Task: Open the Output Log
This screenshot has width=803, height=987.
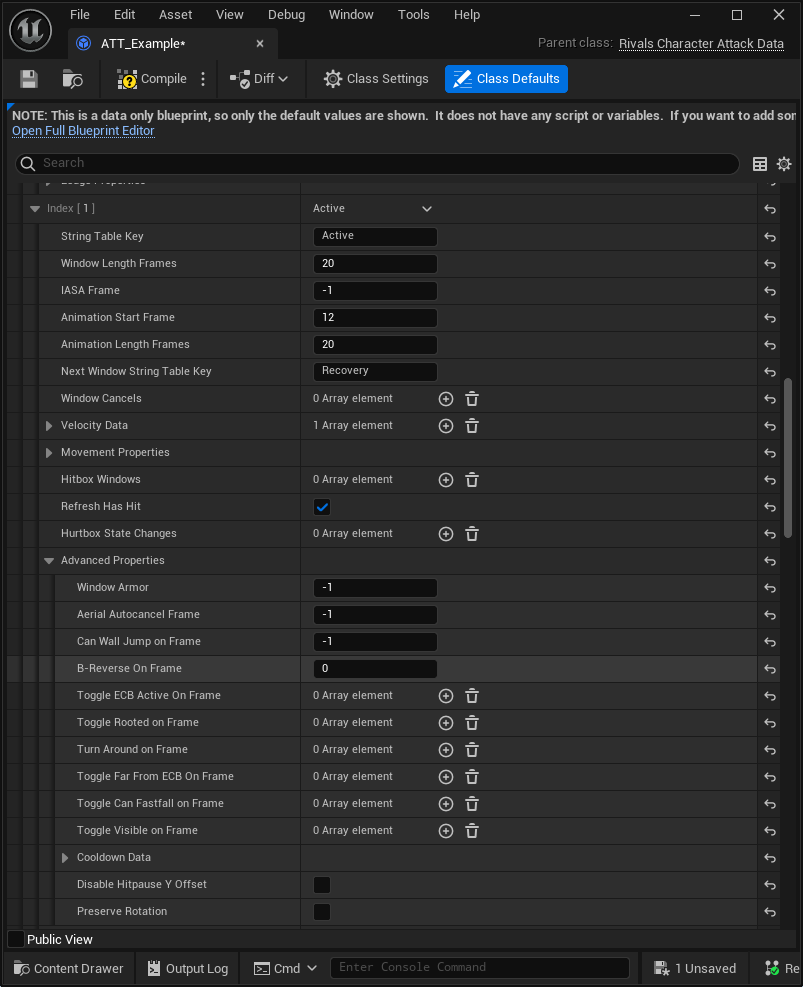Action: [x=188, y=968]
